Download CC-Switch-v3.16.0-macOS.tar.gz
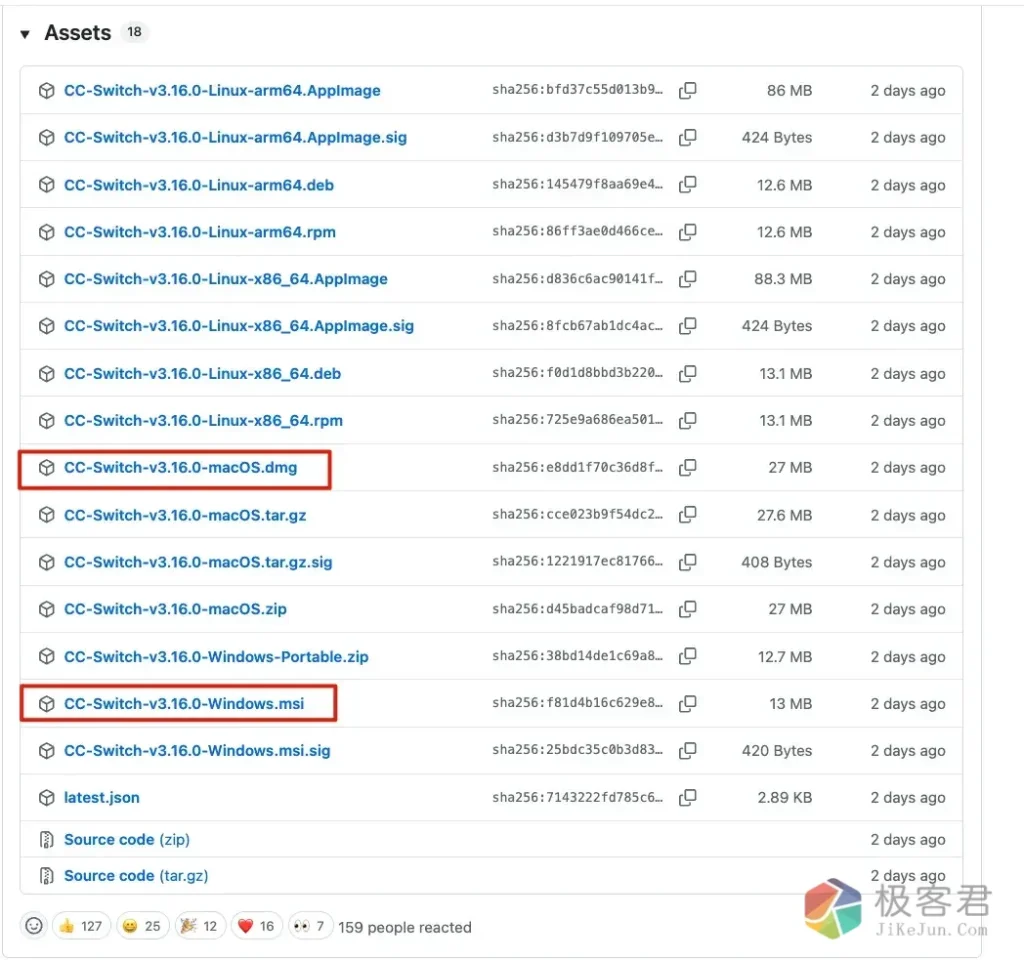 (x=185, y=515)
